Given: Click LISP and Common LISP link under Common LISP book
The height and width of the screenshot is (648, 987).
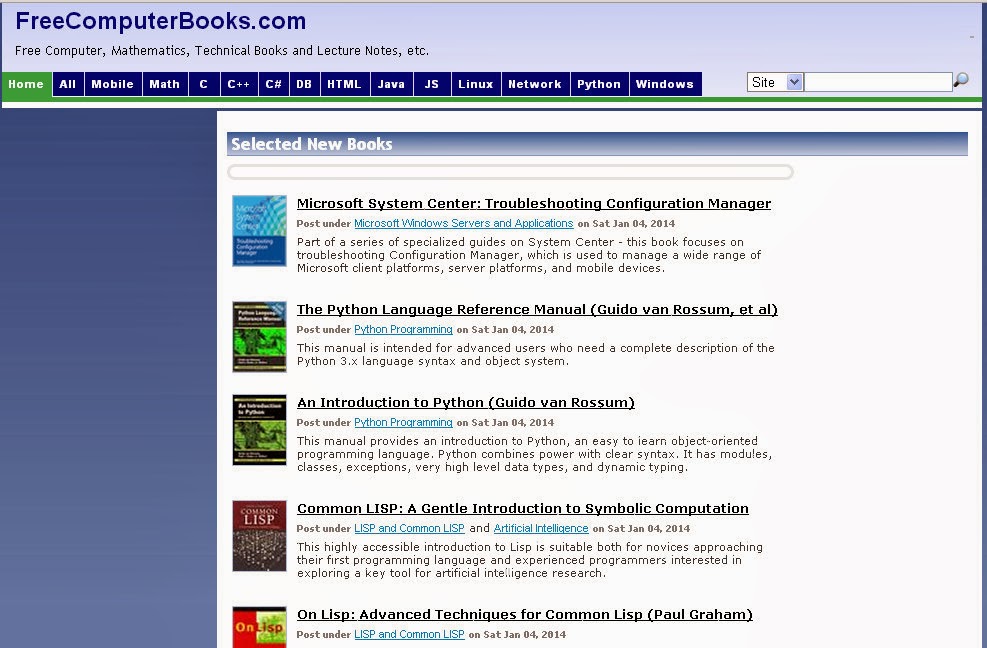Looking at the screenshot, I should coord(409,528).
